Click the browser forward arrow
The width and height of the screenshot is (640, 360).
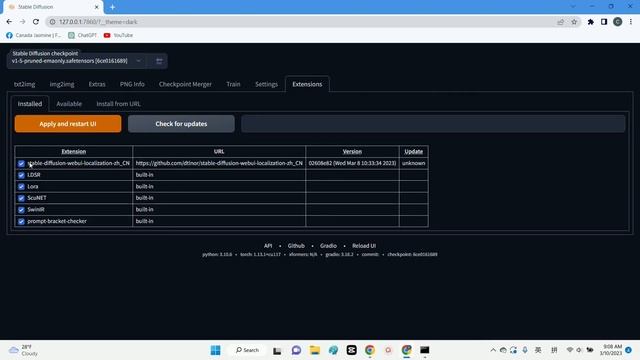point(22,22)
